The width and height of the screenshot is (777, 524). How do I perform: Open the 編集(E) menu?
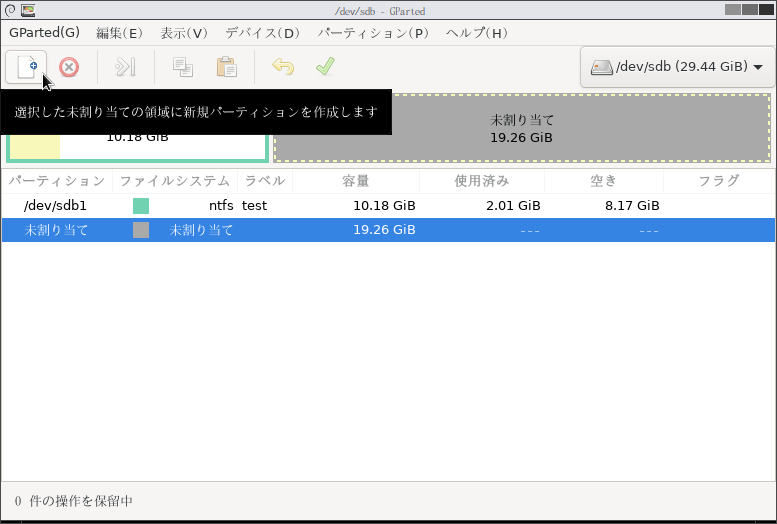click(119, 33)
